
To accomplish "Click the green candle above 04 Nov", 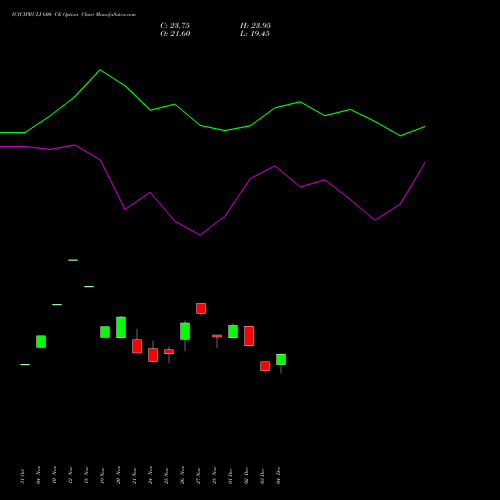I will [x=41, y=342].
